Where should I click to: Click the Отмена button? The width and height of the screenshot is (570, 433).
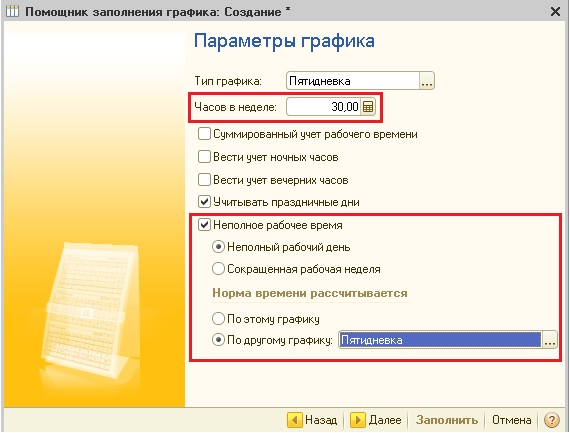[511, 420]
